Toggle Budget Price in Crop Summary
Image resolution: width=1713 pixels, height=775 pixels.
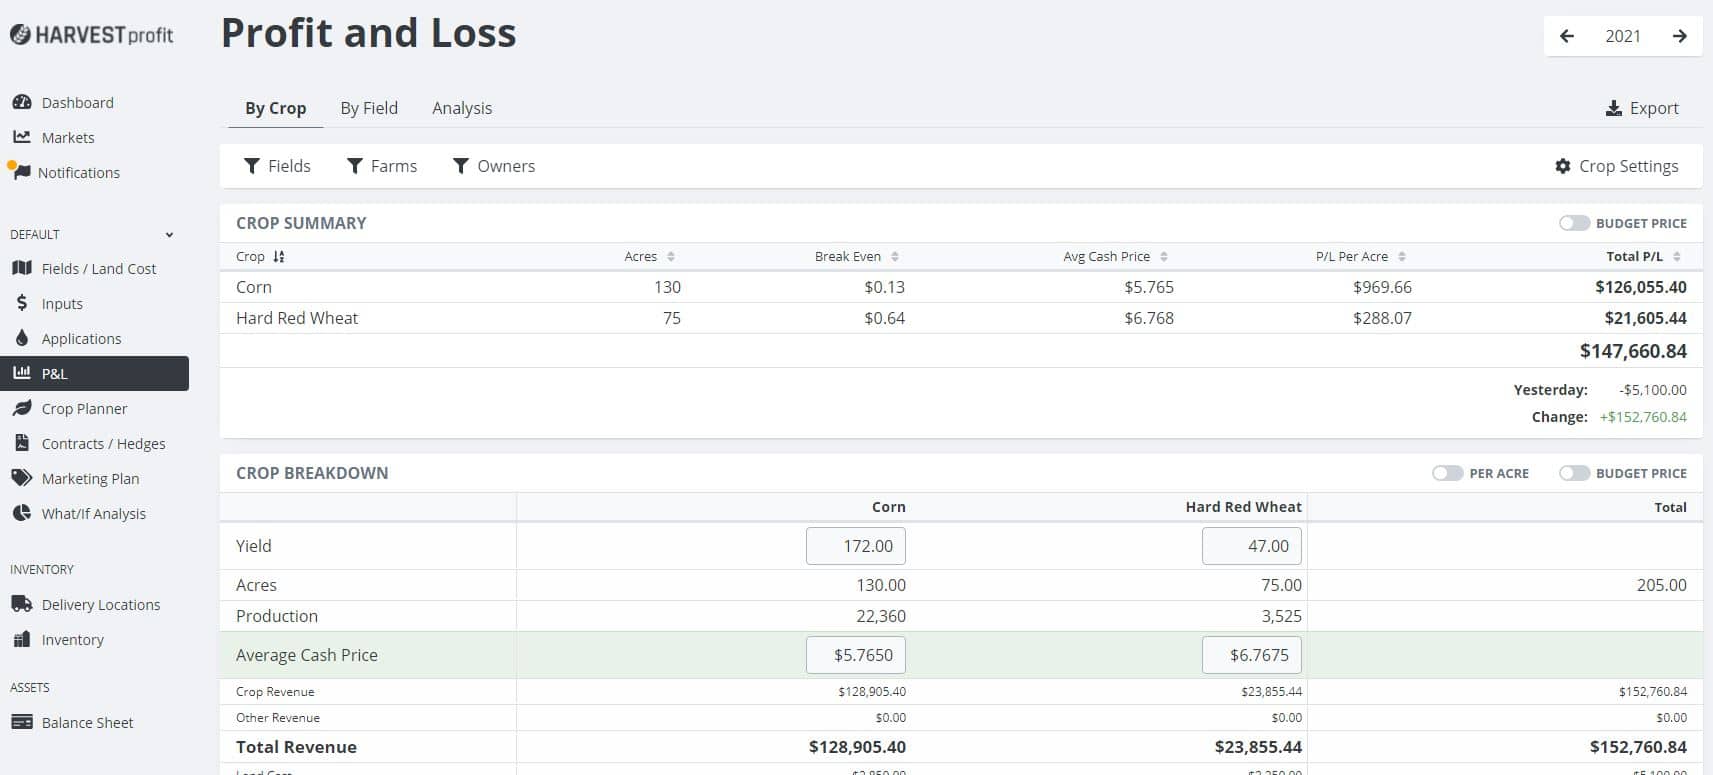tap(1574, 223)
